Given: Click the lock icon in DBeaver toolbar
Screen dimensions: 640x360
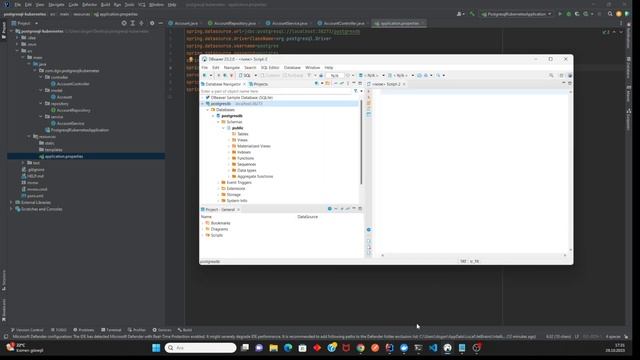Looking at the screenshot, I should pos(321,76).
